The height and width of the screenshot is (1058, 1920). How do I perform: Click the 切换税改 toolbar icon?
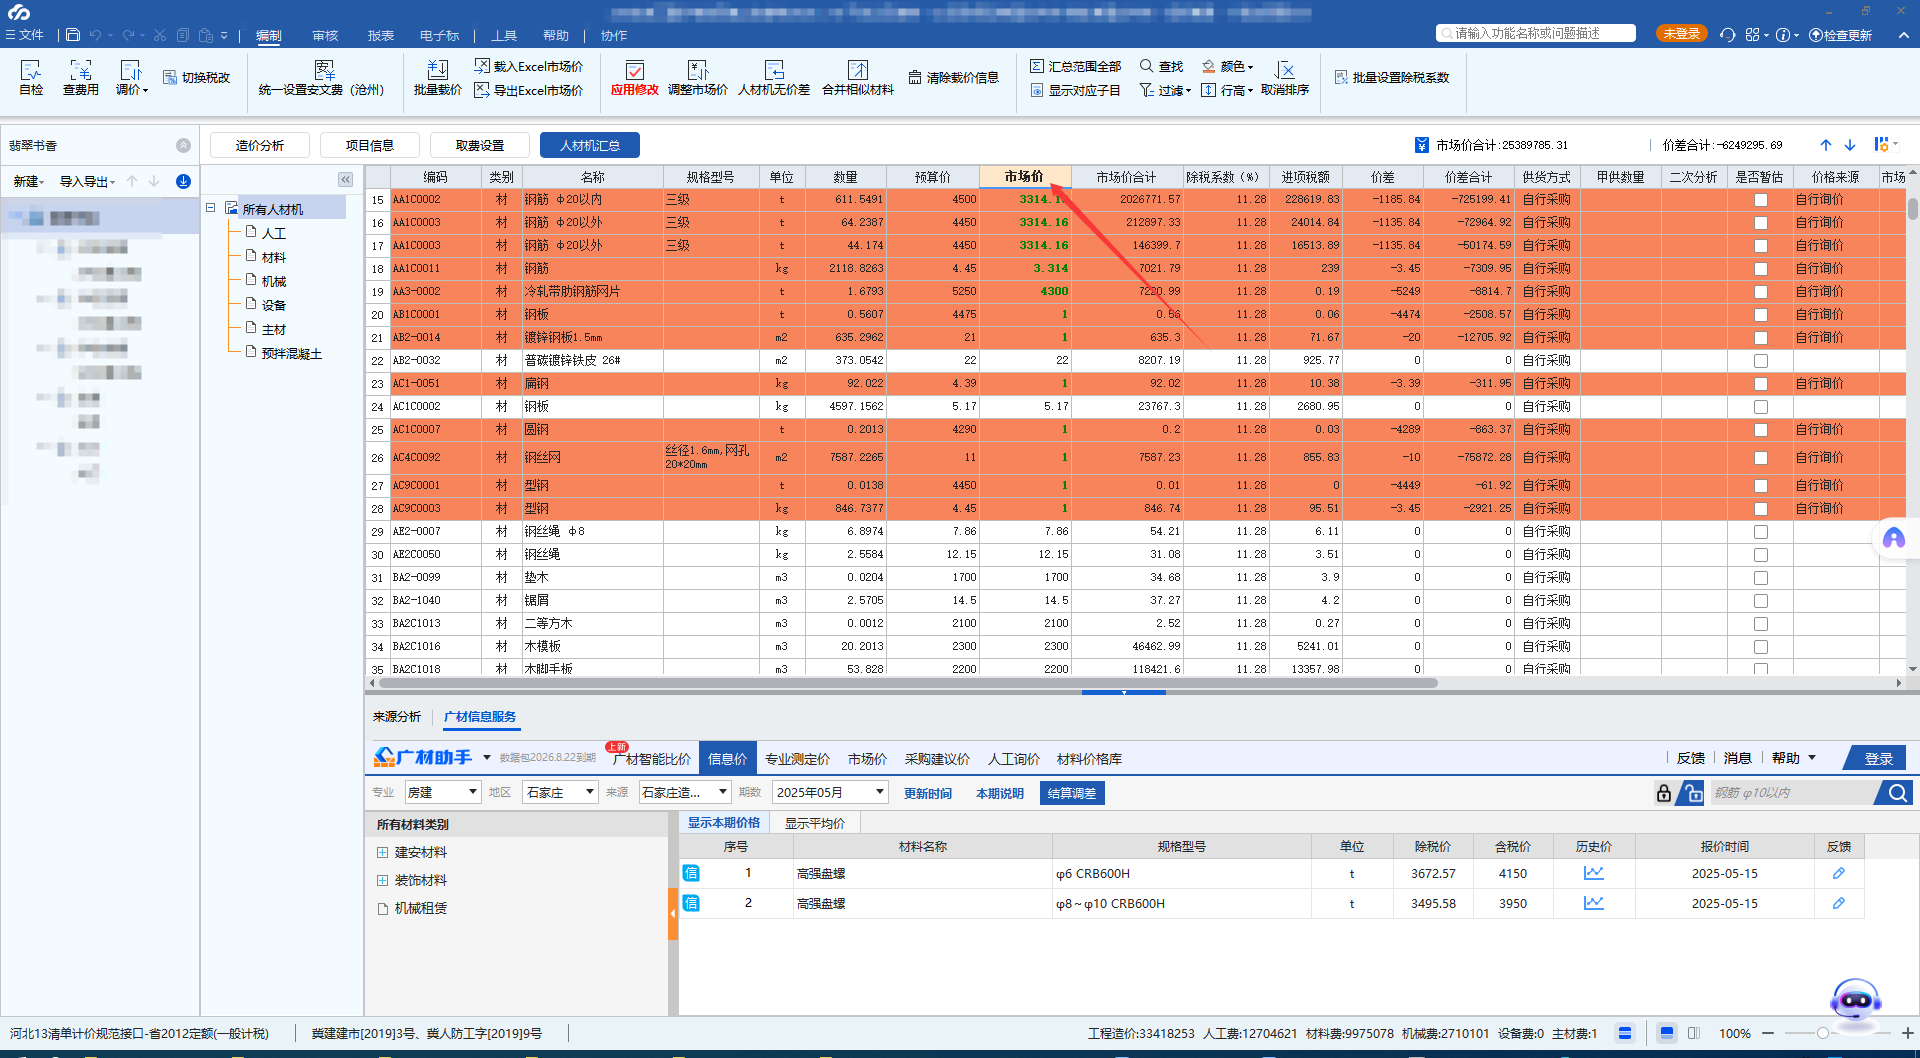[197, 78]
